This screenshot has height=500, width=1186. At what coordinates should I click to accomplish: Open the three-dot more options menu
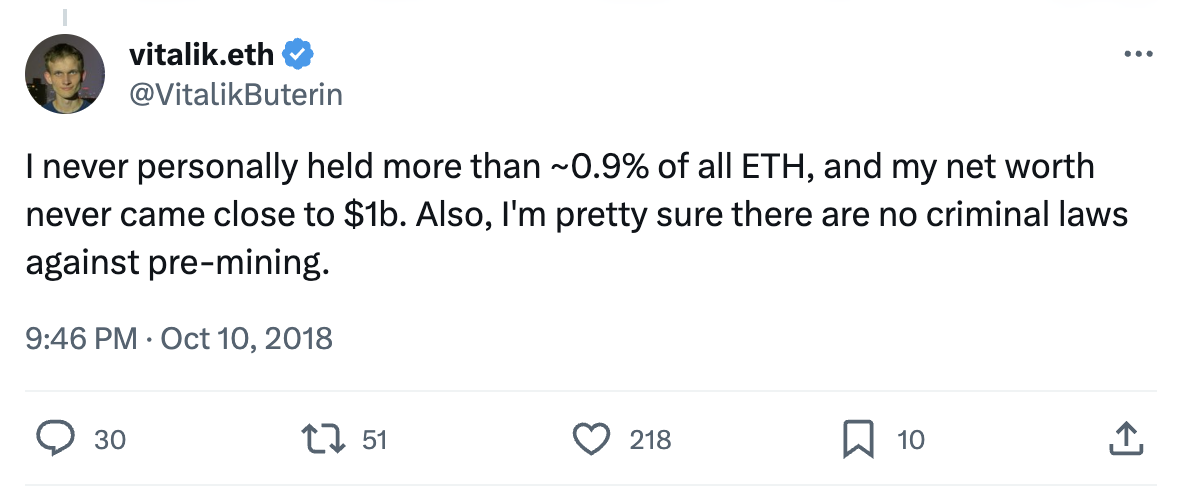(x=1138, y=54)
